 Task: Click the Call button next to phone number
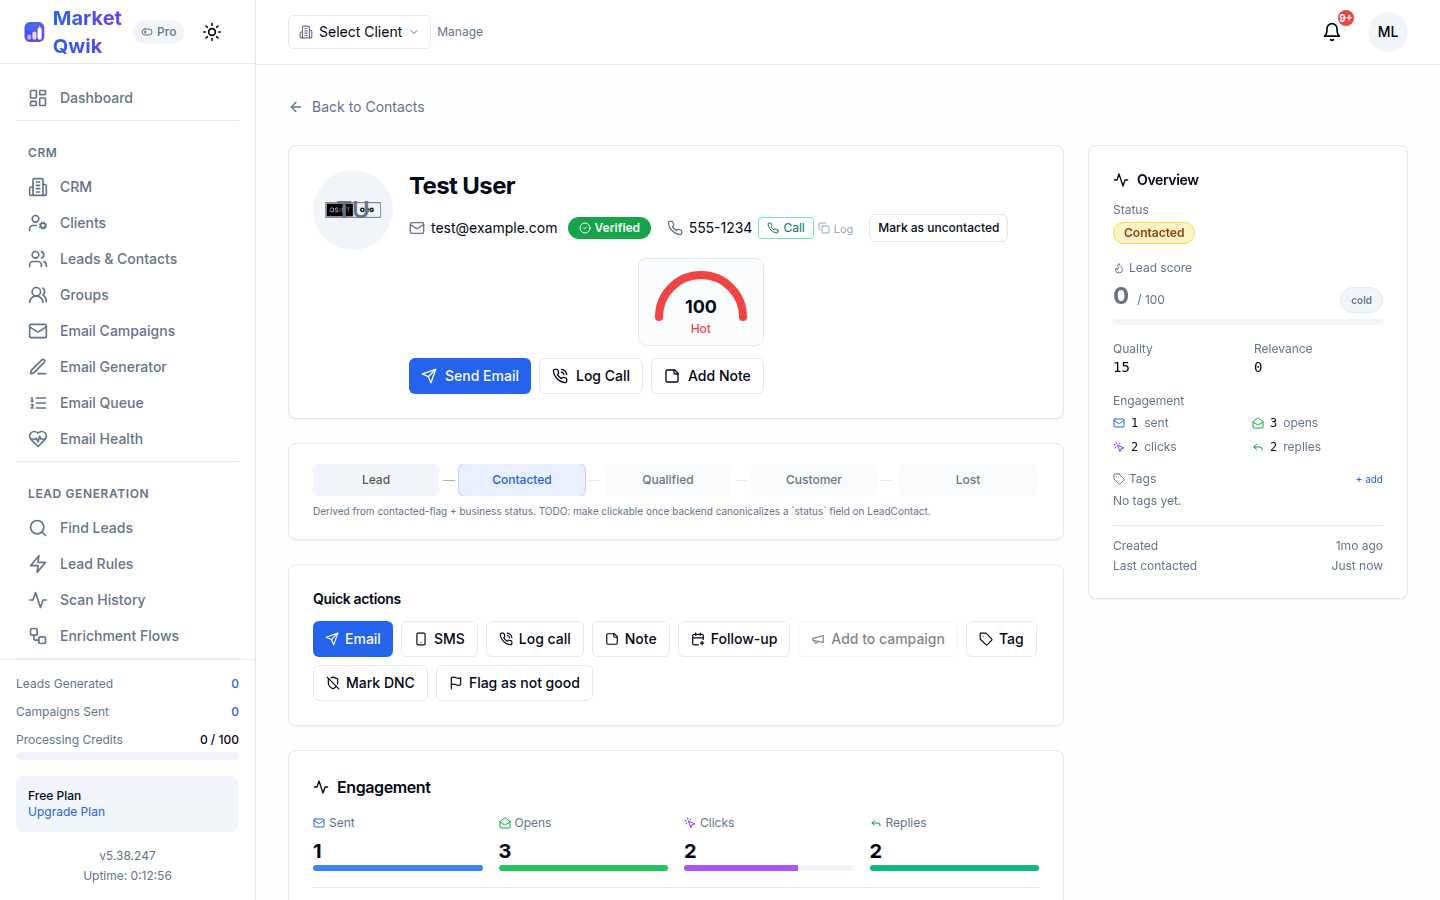pyautogui.click(x=786, y=228)
